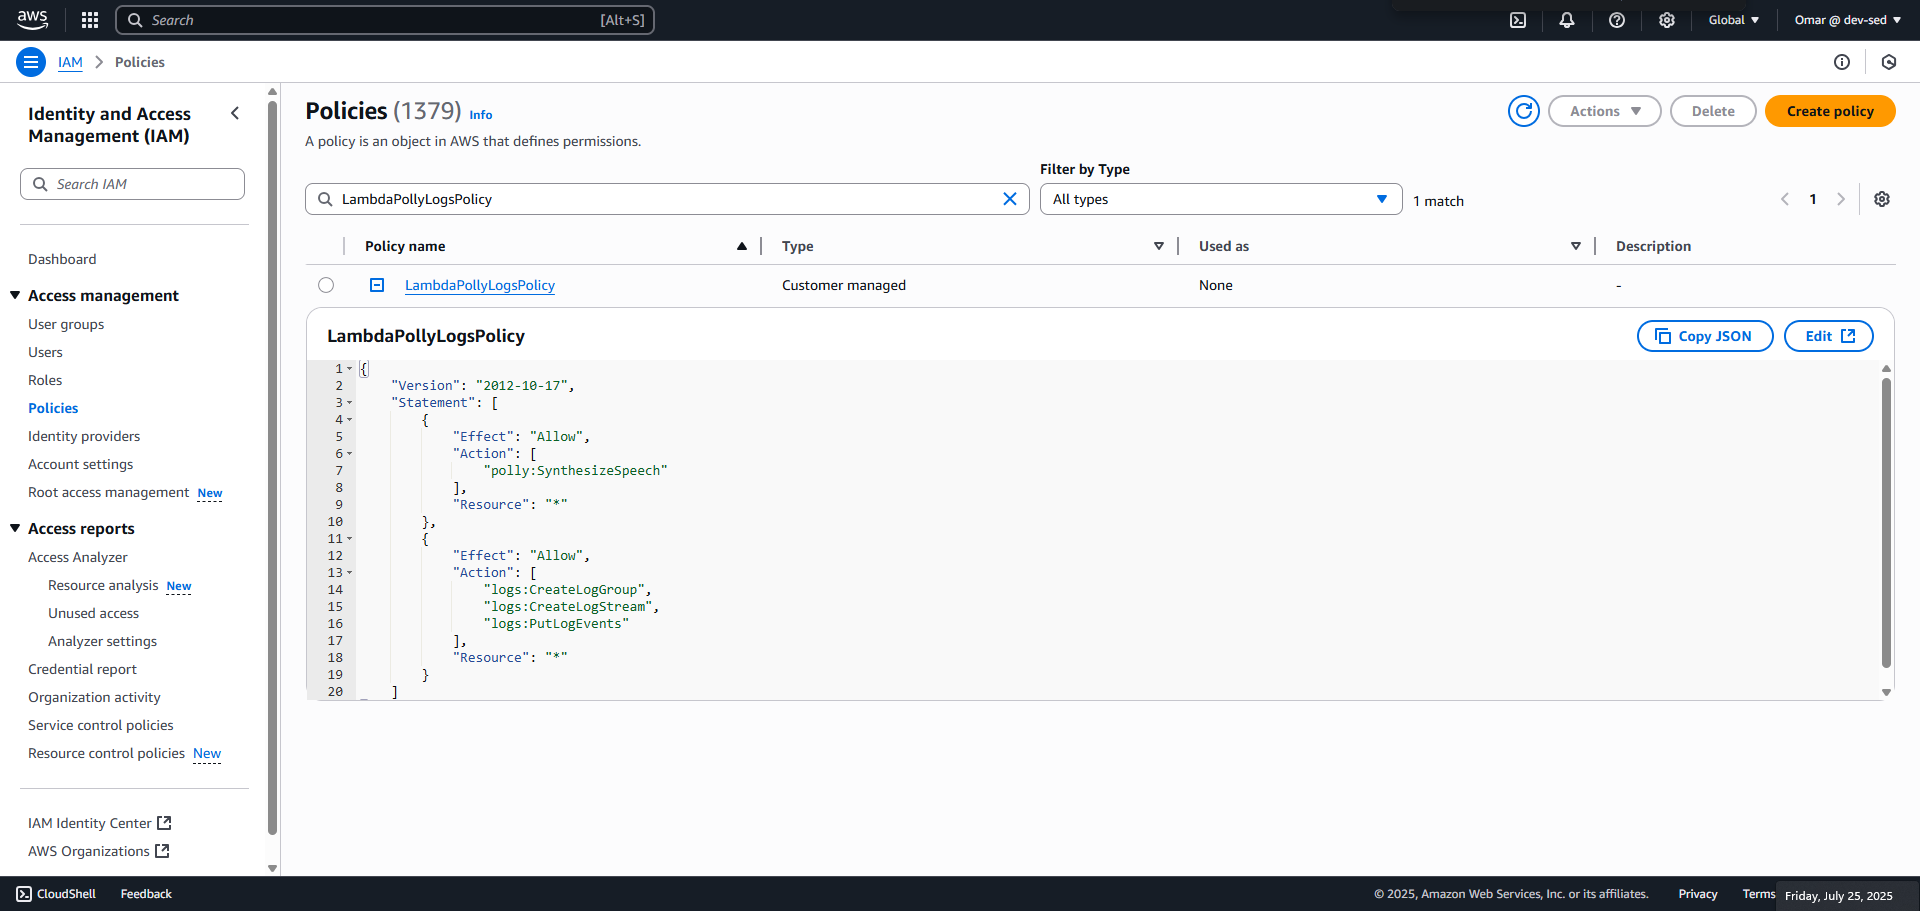Open Credential report in the sidebar

(x=82, y=669)
